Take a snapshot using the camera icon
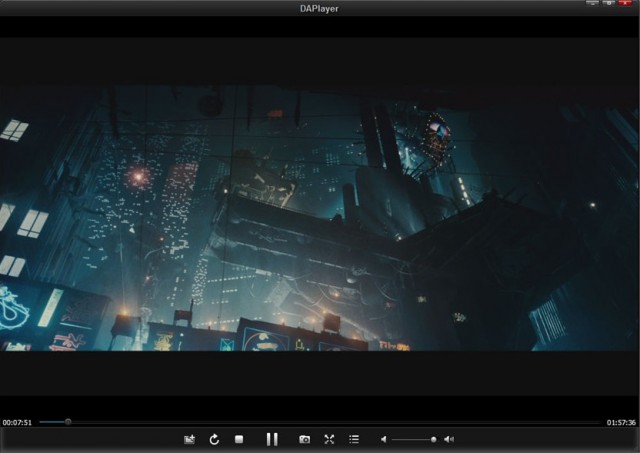Screen dimensions: 640x453 tap(304, 439)
